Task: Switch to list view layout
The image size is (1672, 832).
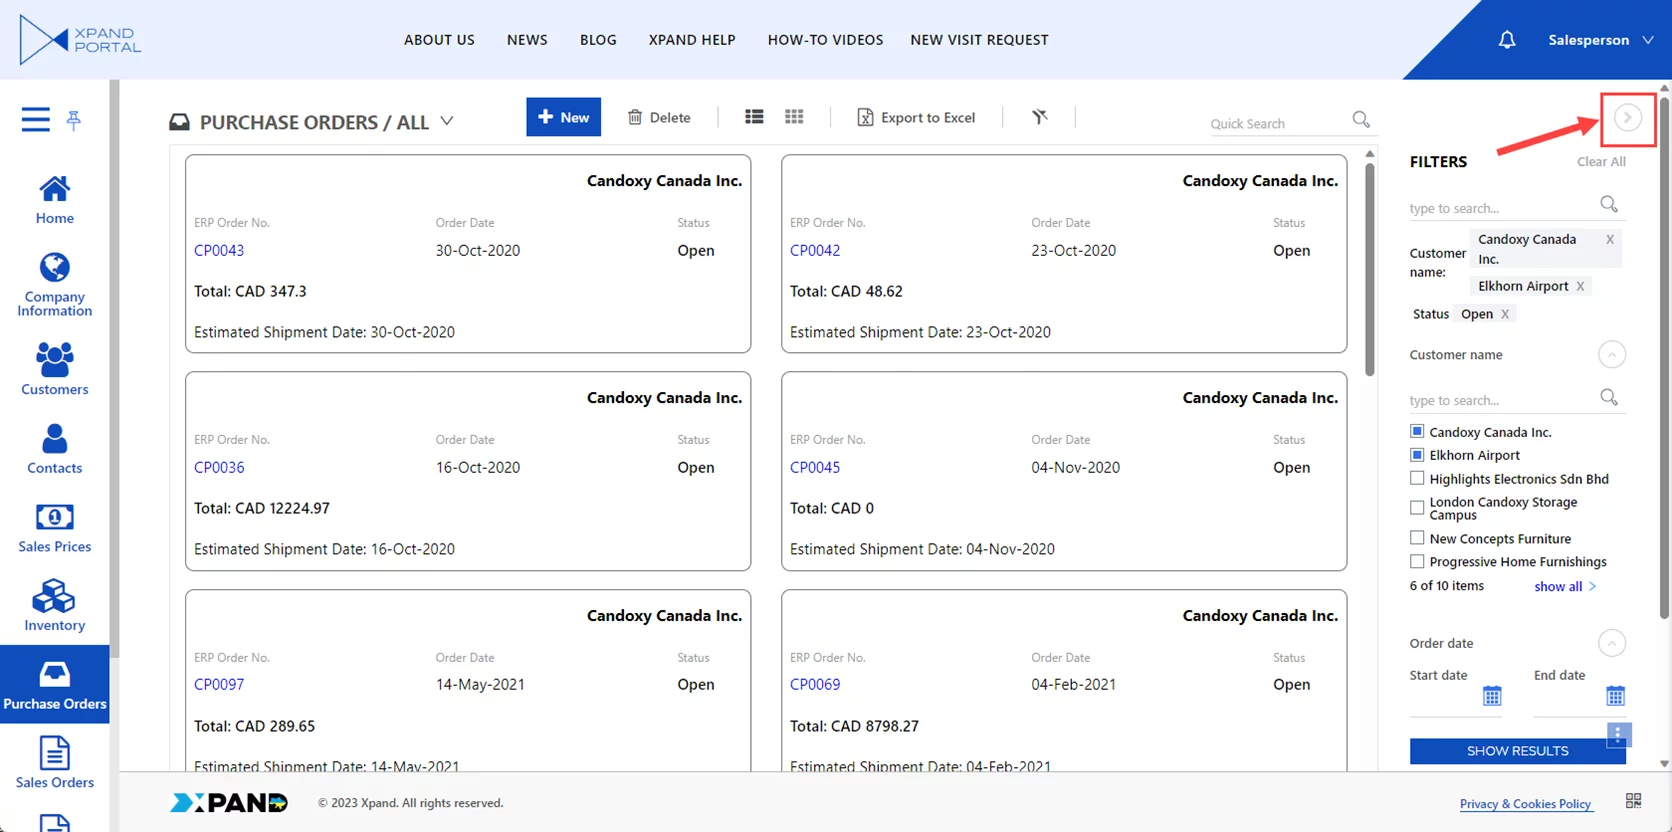Action: 754,117
